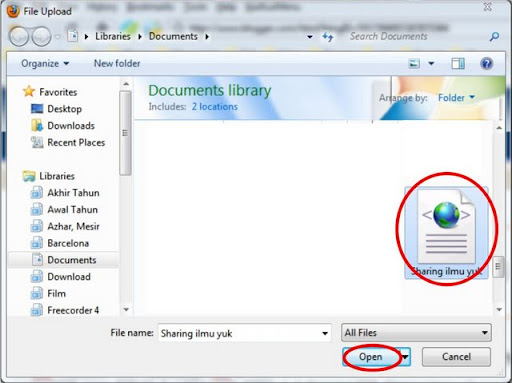Select the Sharing ilmu yuk file

(446, 232)
